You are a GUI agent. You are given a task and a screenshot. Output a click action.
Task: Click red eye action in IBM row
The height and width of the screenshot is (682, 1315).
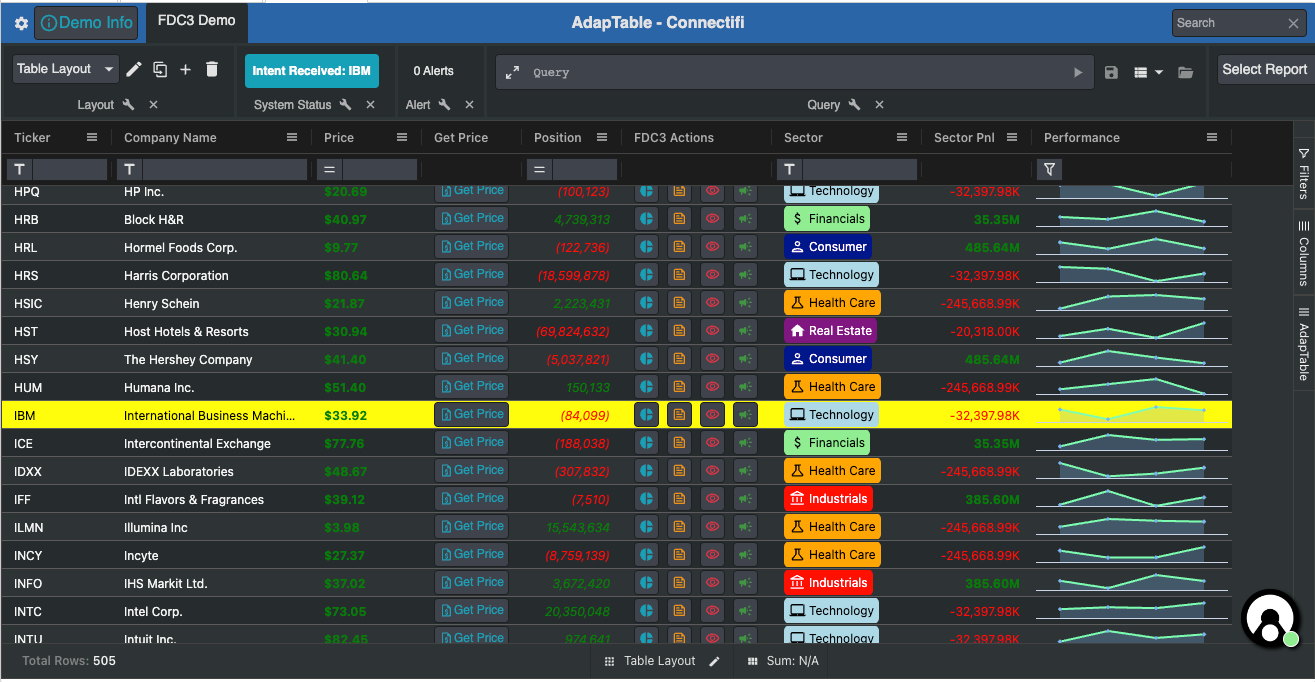click(x=712, y=414)
